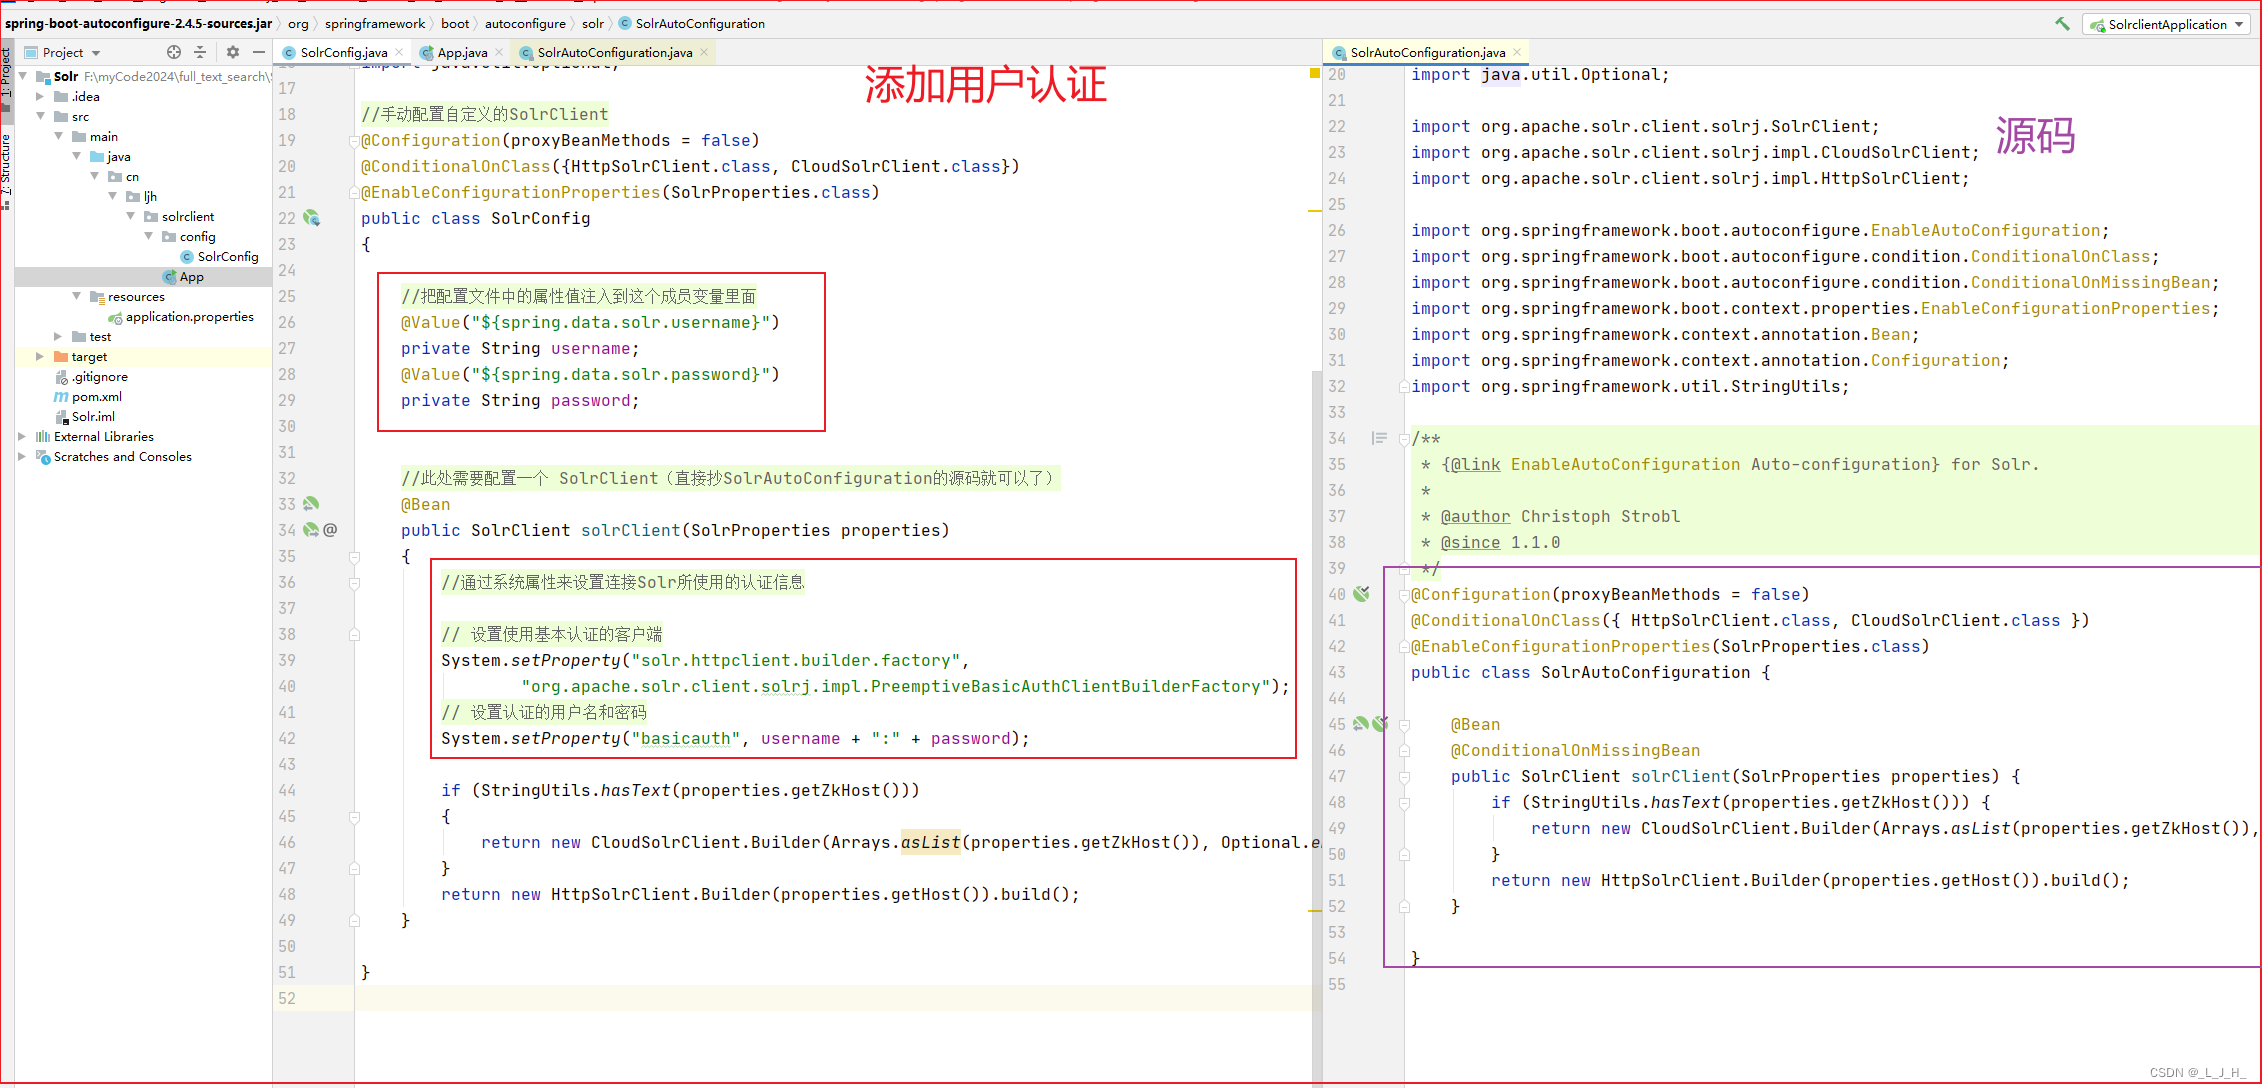Expand Scratches and Consoles node
Viewport: 2262px width, 1088px height.
point(22,456)
